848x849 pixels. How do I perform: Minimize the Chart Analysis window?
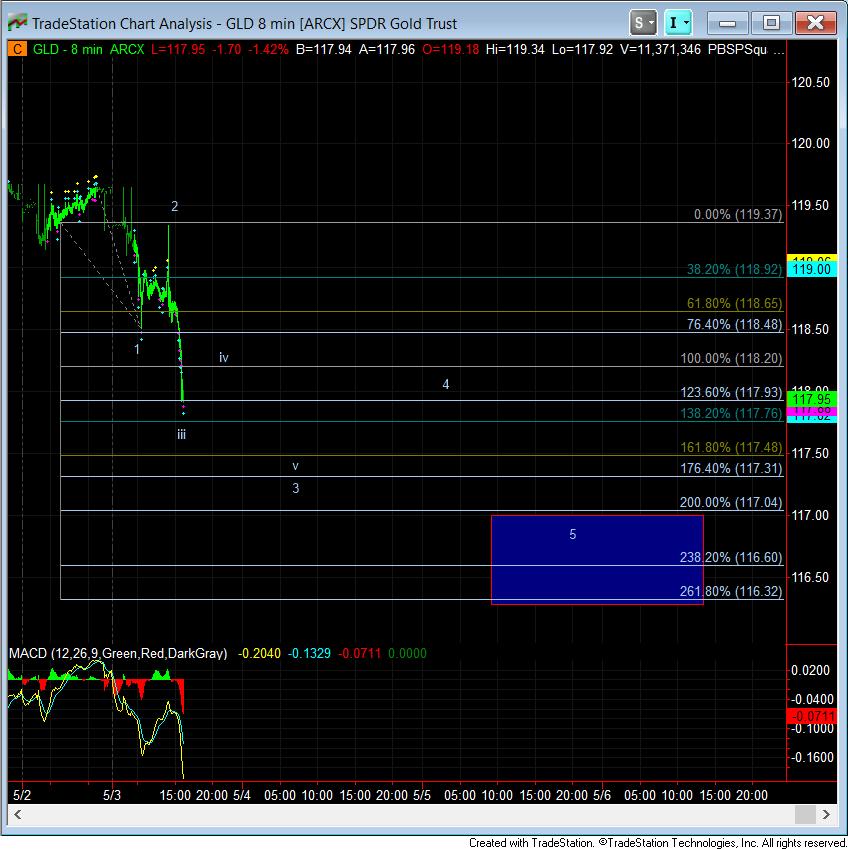727,23
